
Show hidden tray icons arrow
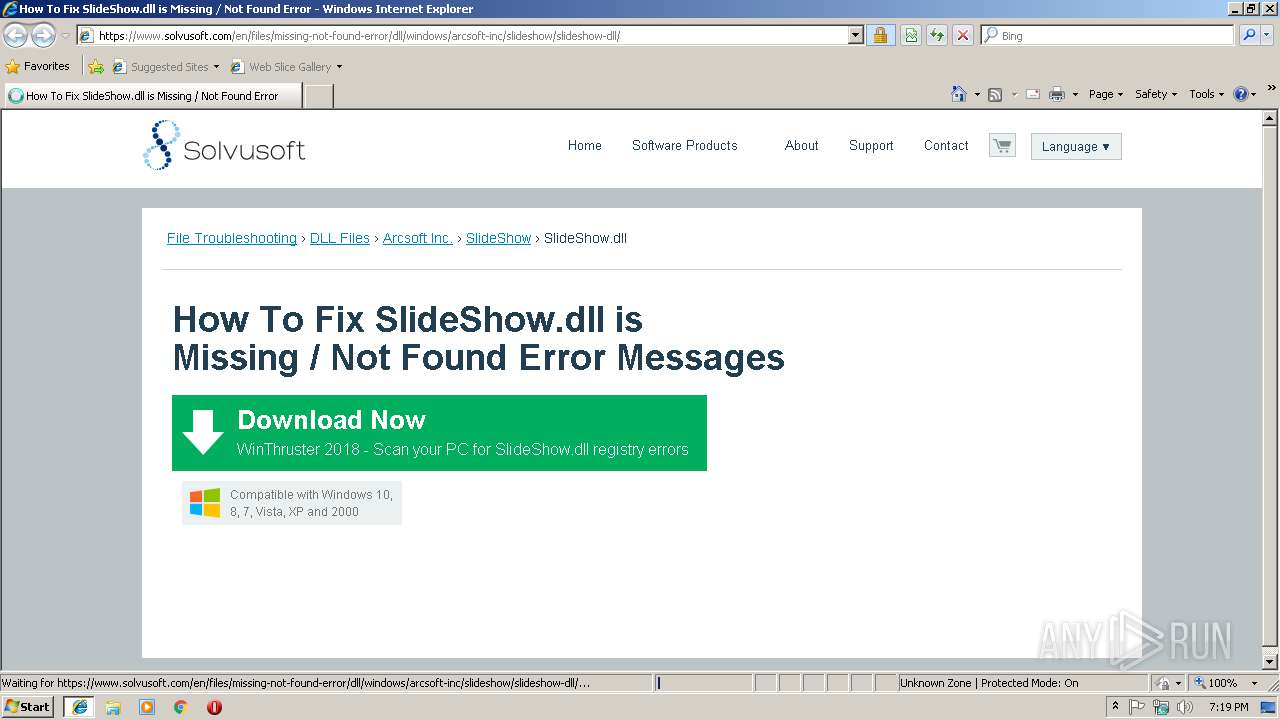tap(1115, 707)
